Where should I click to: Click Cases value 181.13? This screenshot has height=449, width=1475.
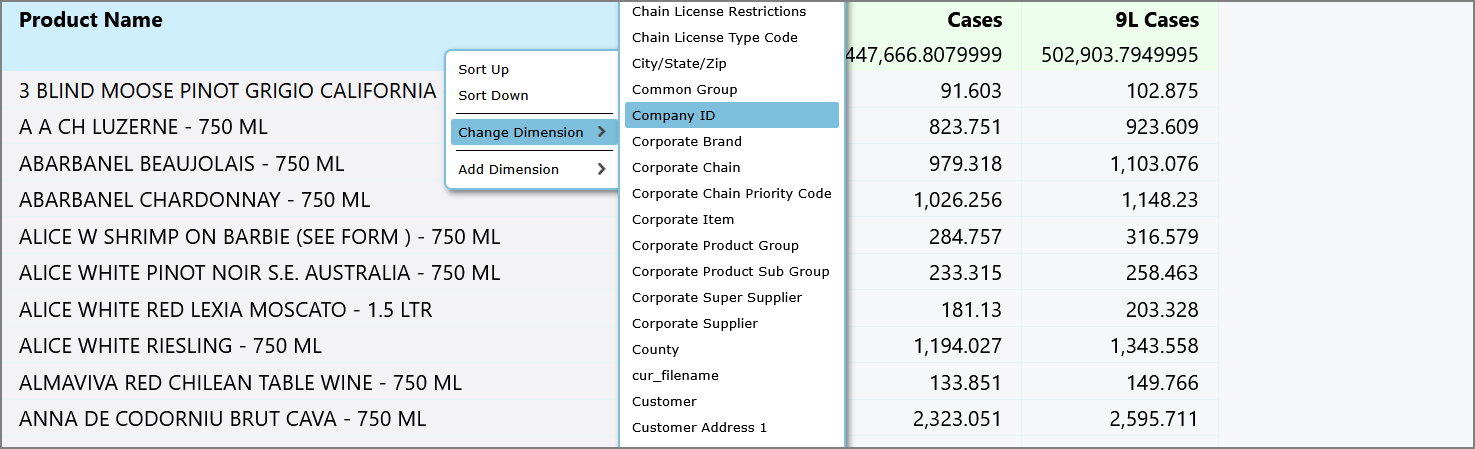pos(971,310)
